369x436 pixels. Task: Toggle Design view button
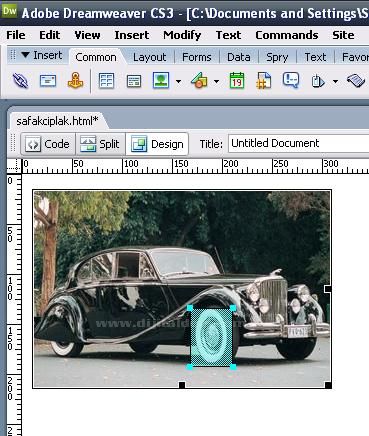pos(157,144)
